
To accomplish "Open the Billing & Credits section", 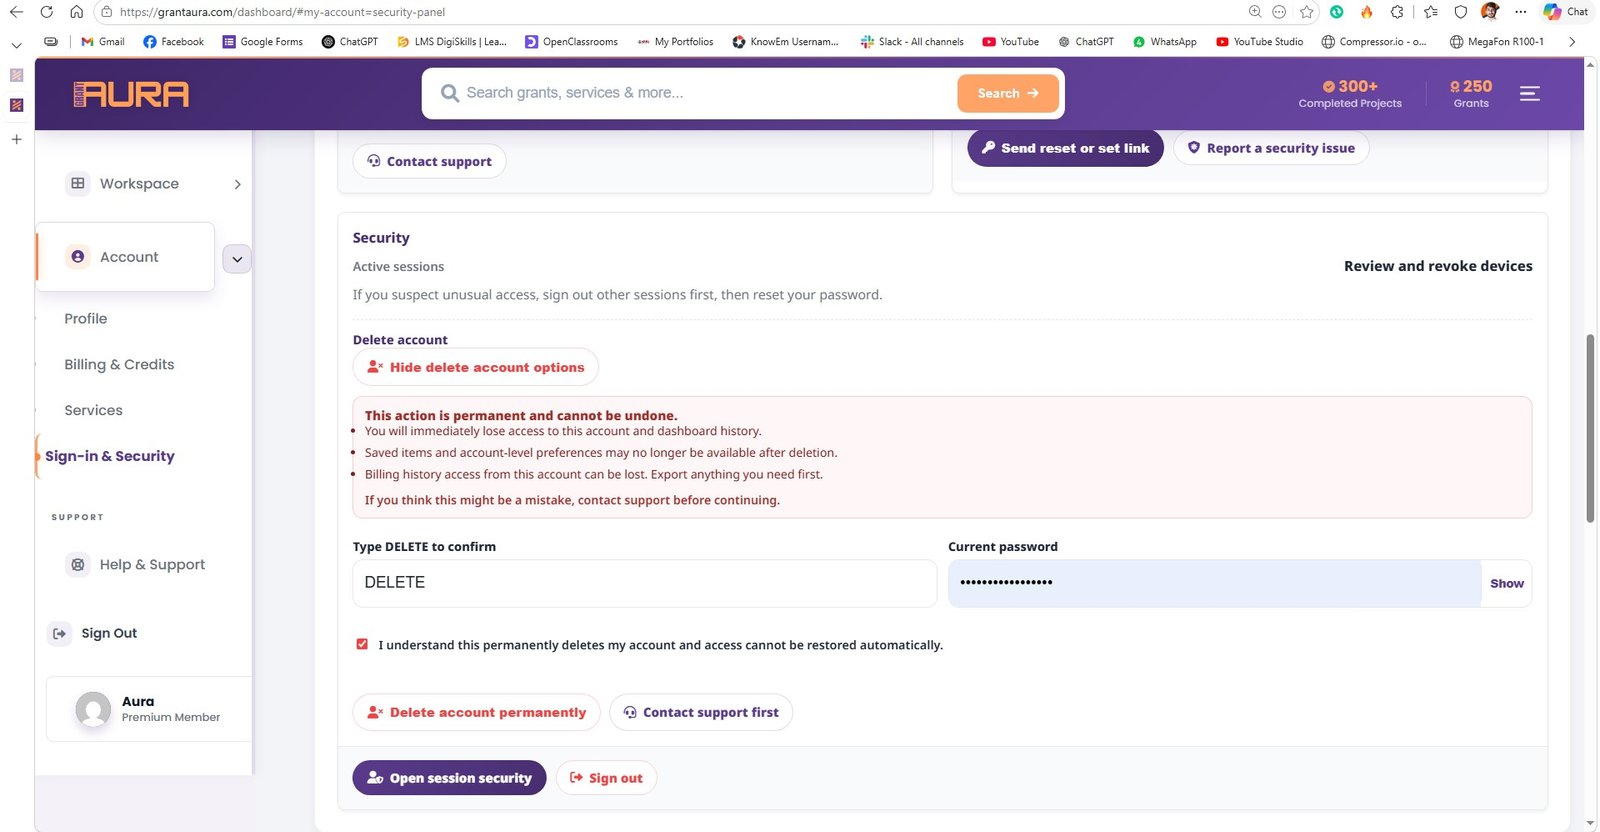I will [119, 365].
